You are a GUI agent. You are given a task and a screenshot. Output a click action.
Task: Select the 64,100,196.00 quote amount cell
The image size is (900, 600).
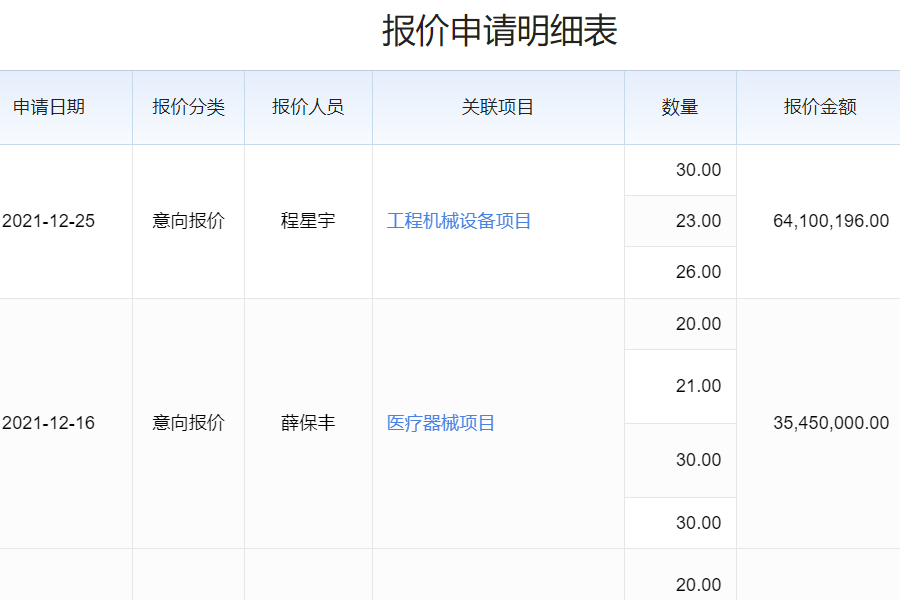(831, 221)
